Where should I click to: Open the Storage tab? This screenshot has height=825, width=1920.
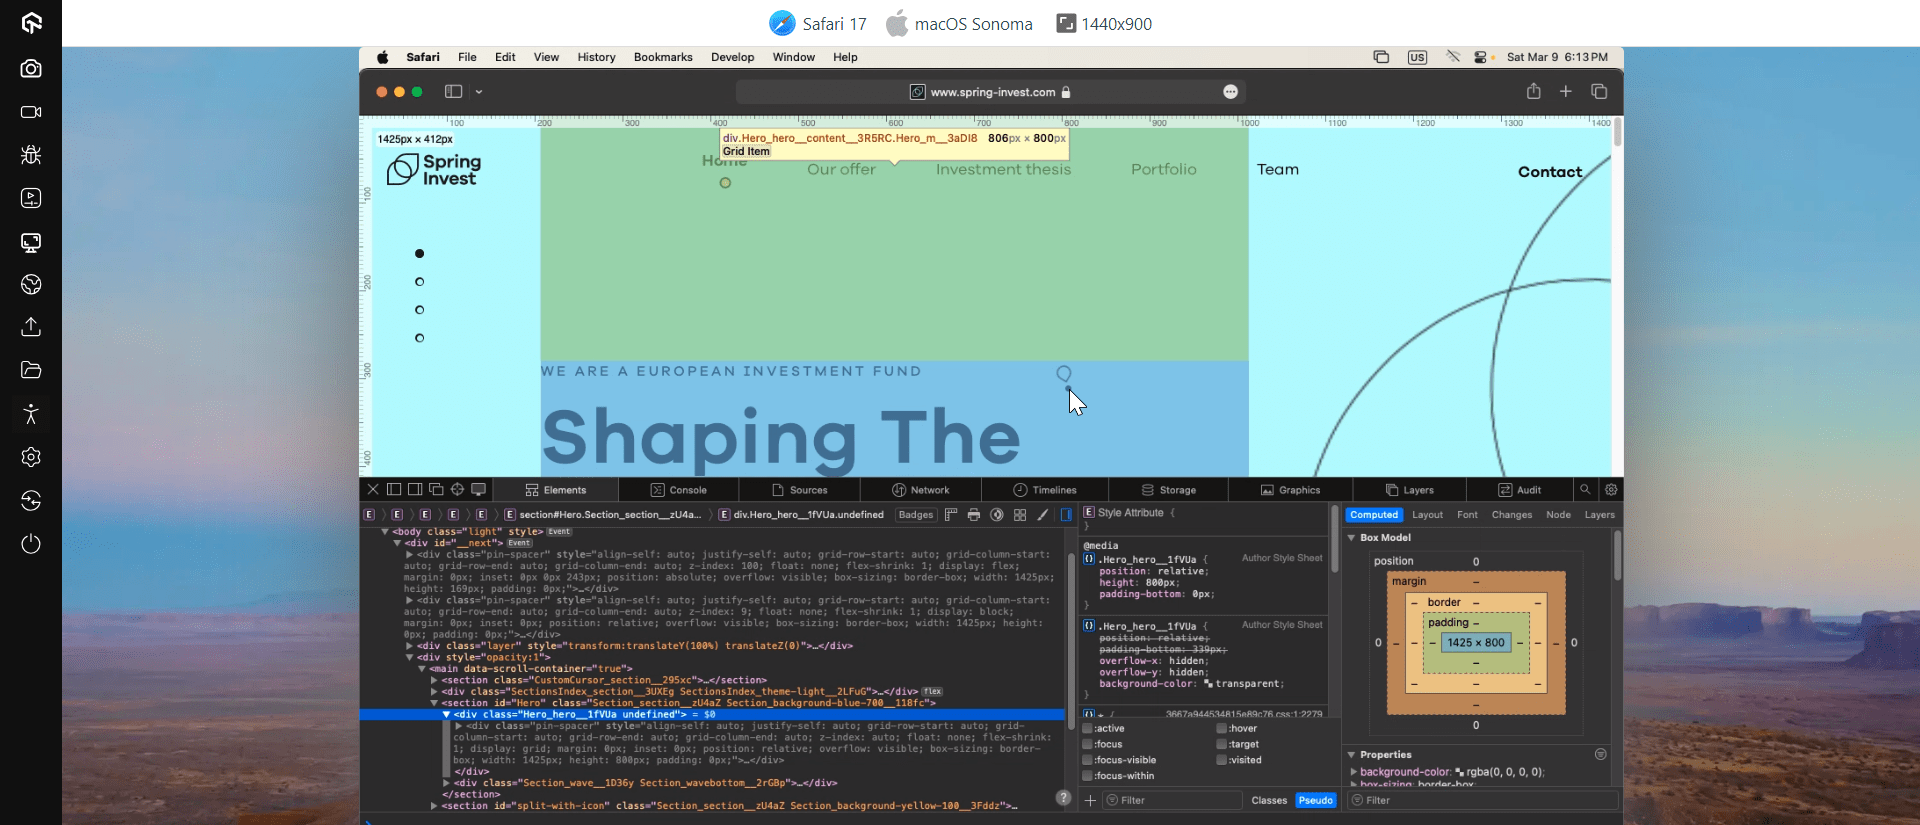[1168, 490]
